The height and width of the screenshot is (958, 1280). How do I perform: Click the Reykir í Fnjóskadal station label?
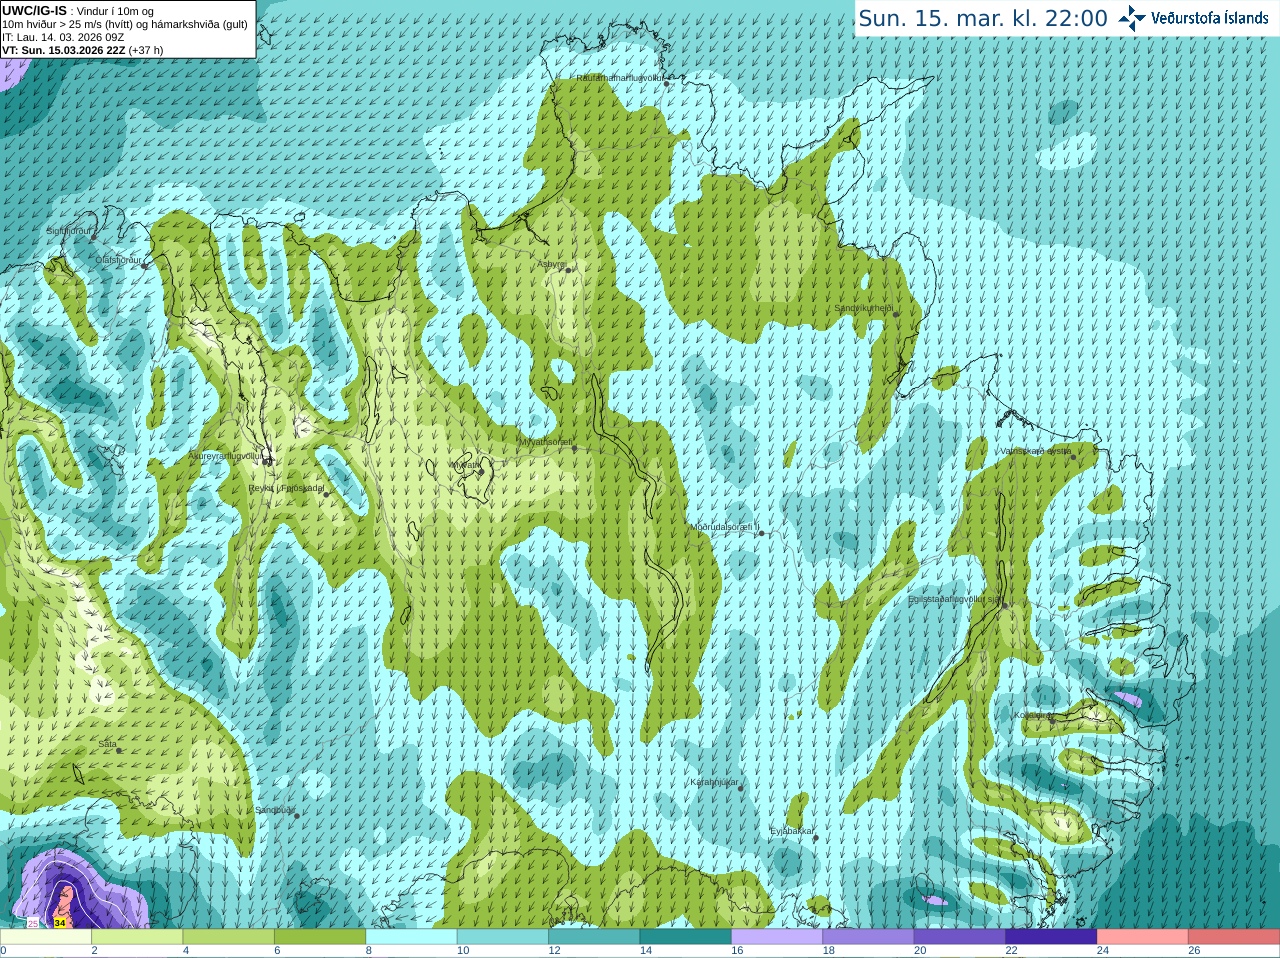click(286, 488)
